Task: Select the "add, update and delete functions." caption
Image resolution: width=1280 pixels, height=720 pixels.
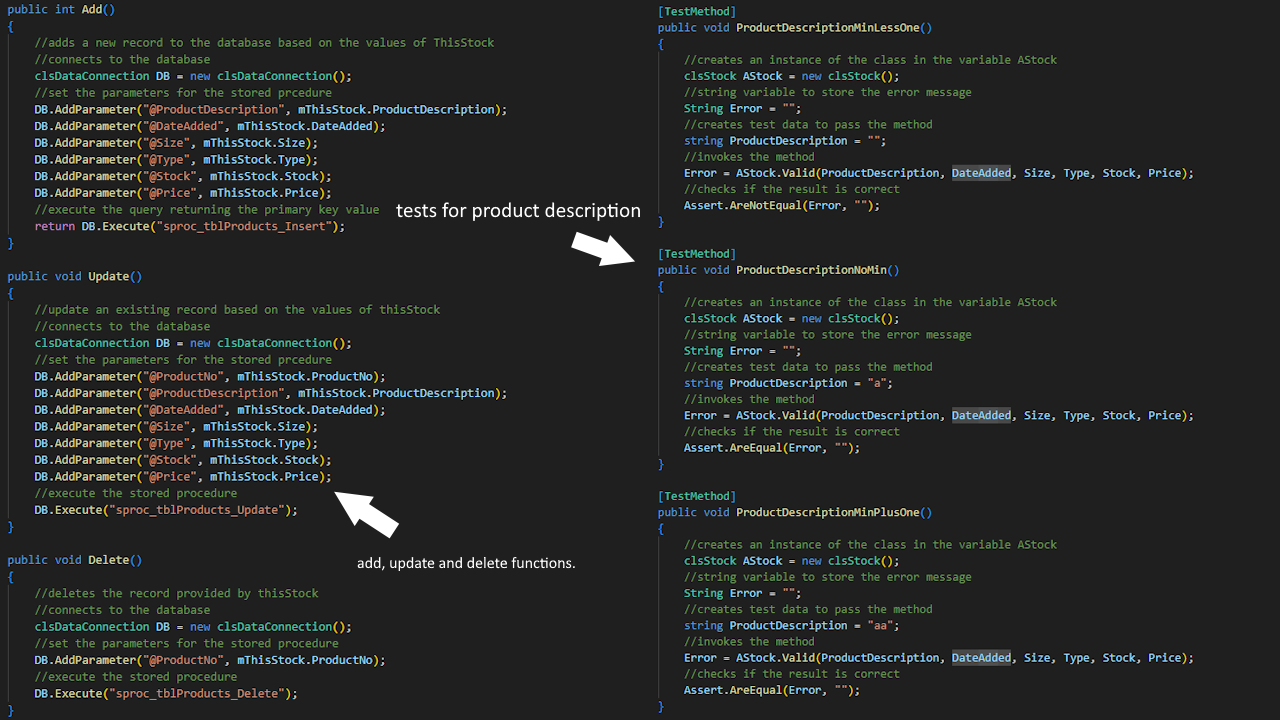Action: (x=466, y=563)
